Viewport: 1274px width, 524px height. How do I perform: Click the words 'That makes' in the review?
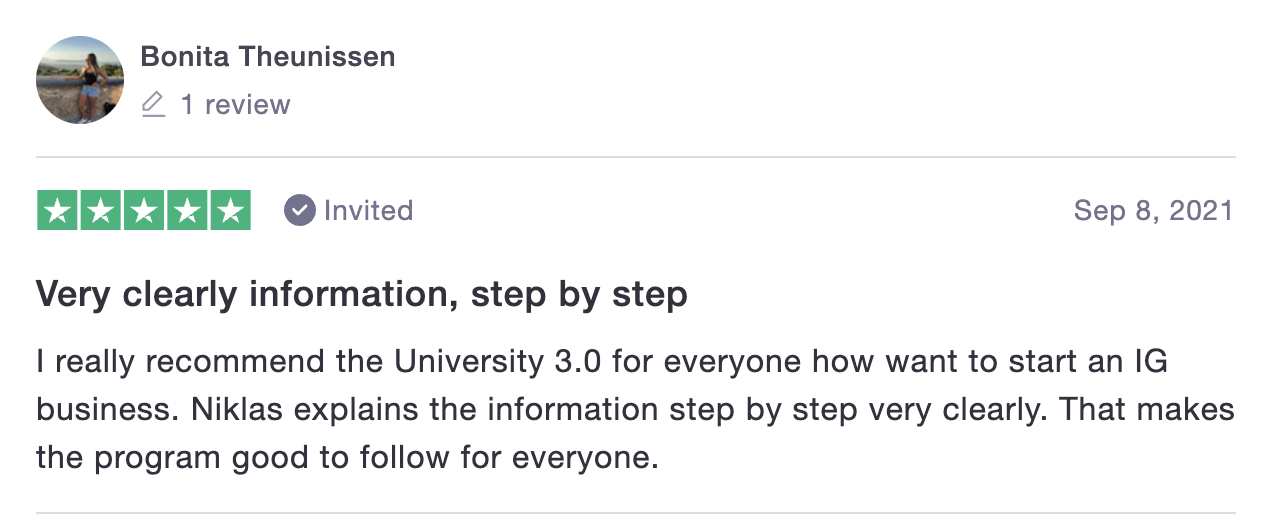(1148, 410)
